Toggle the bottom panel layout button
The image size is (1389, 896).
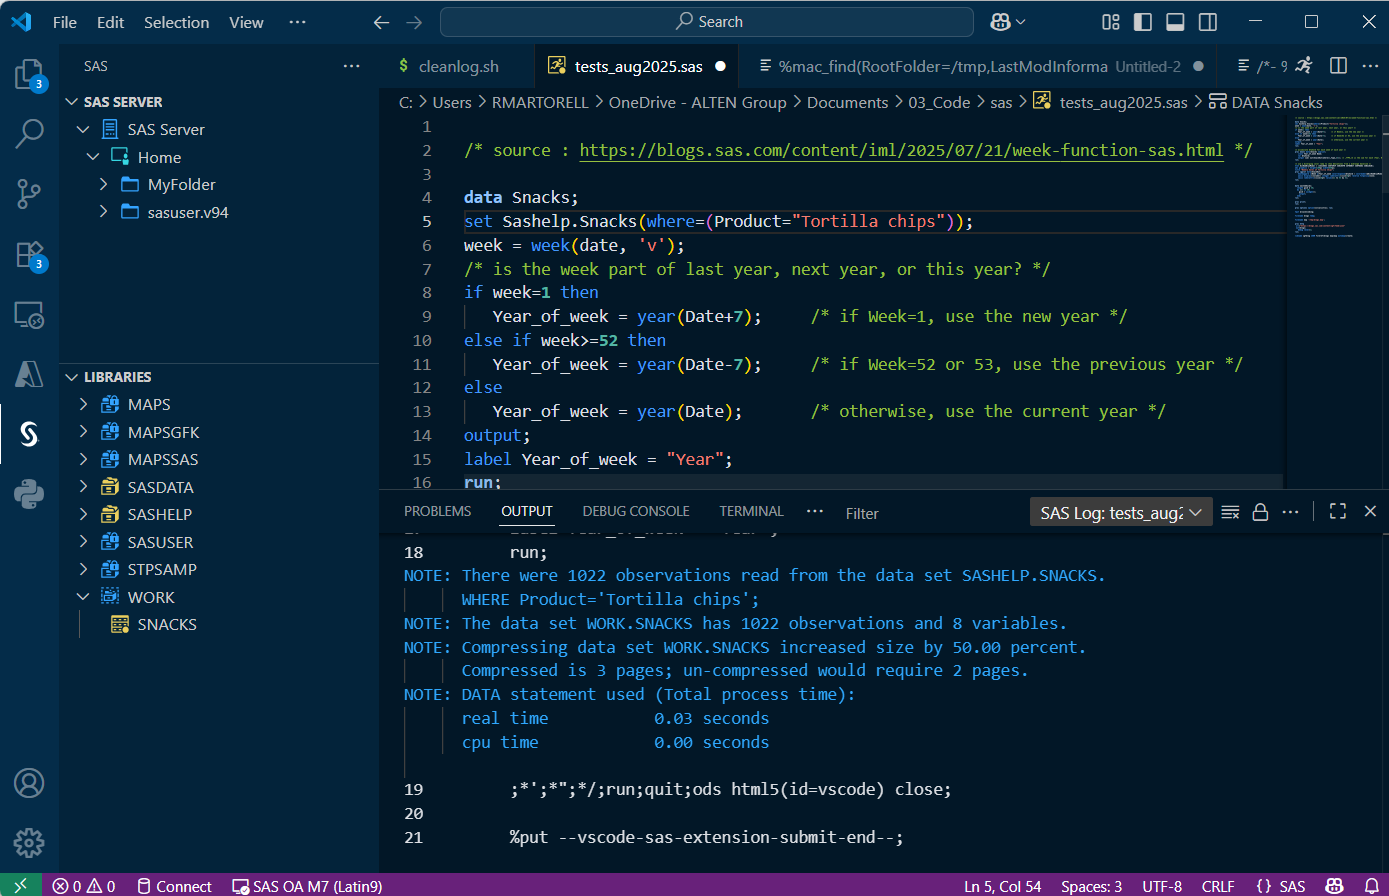(1175, 22)
